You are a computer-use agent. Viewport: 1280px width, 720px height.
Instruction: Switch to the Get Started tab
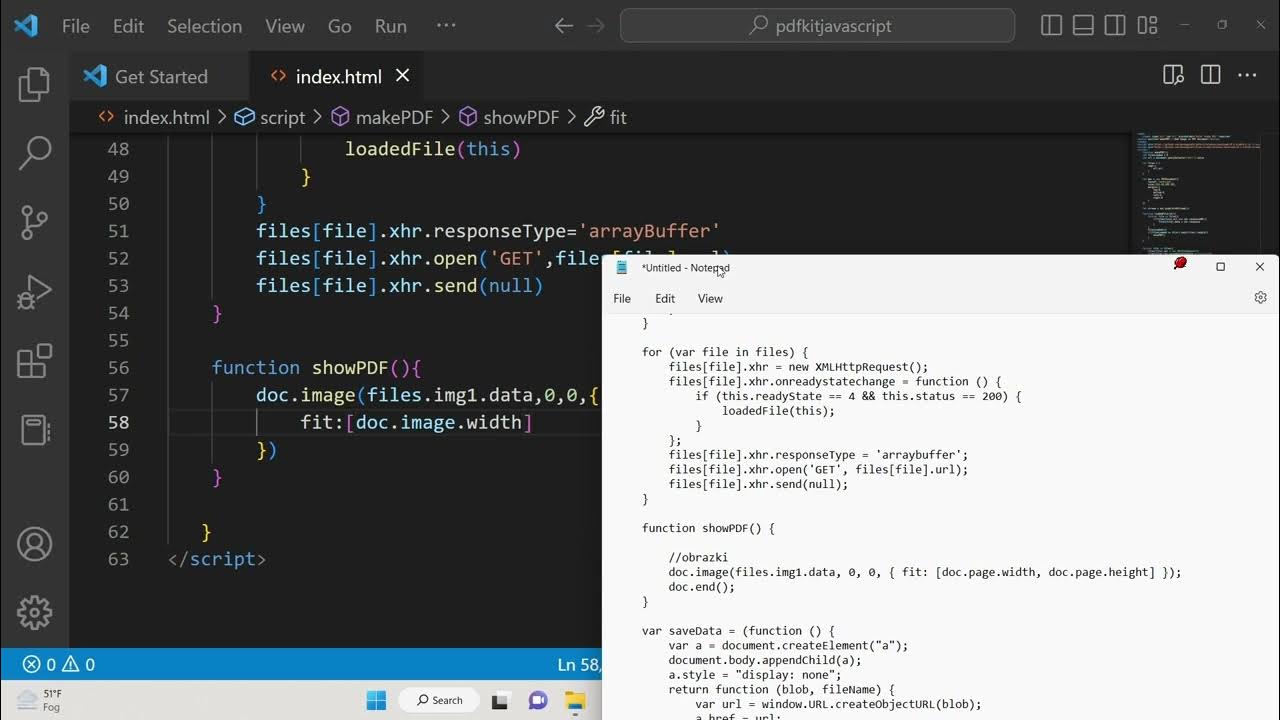click(160, 76)
